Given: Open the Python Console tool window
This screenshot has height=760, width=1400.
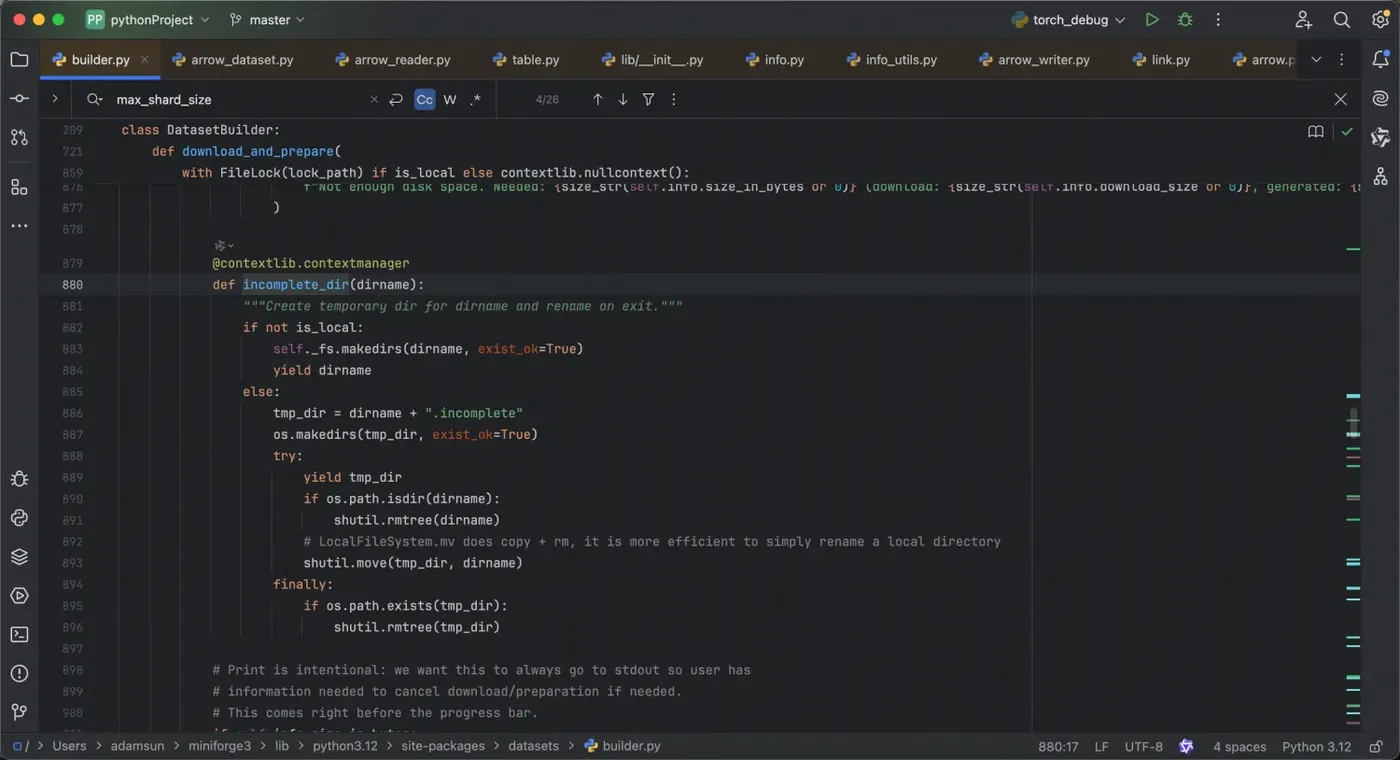Looking at the screenshot, I should 19,518.
